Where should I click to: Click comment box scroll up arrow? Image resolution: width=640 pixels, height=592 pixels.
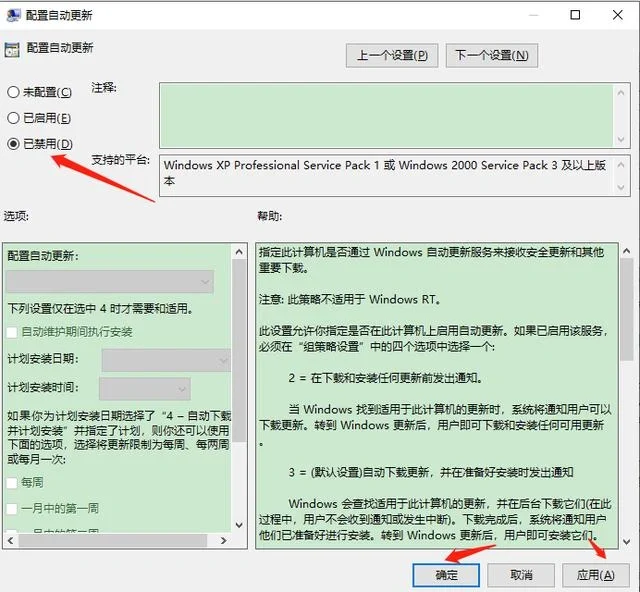point(621,93)
